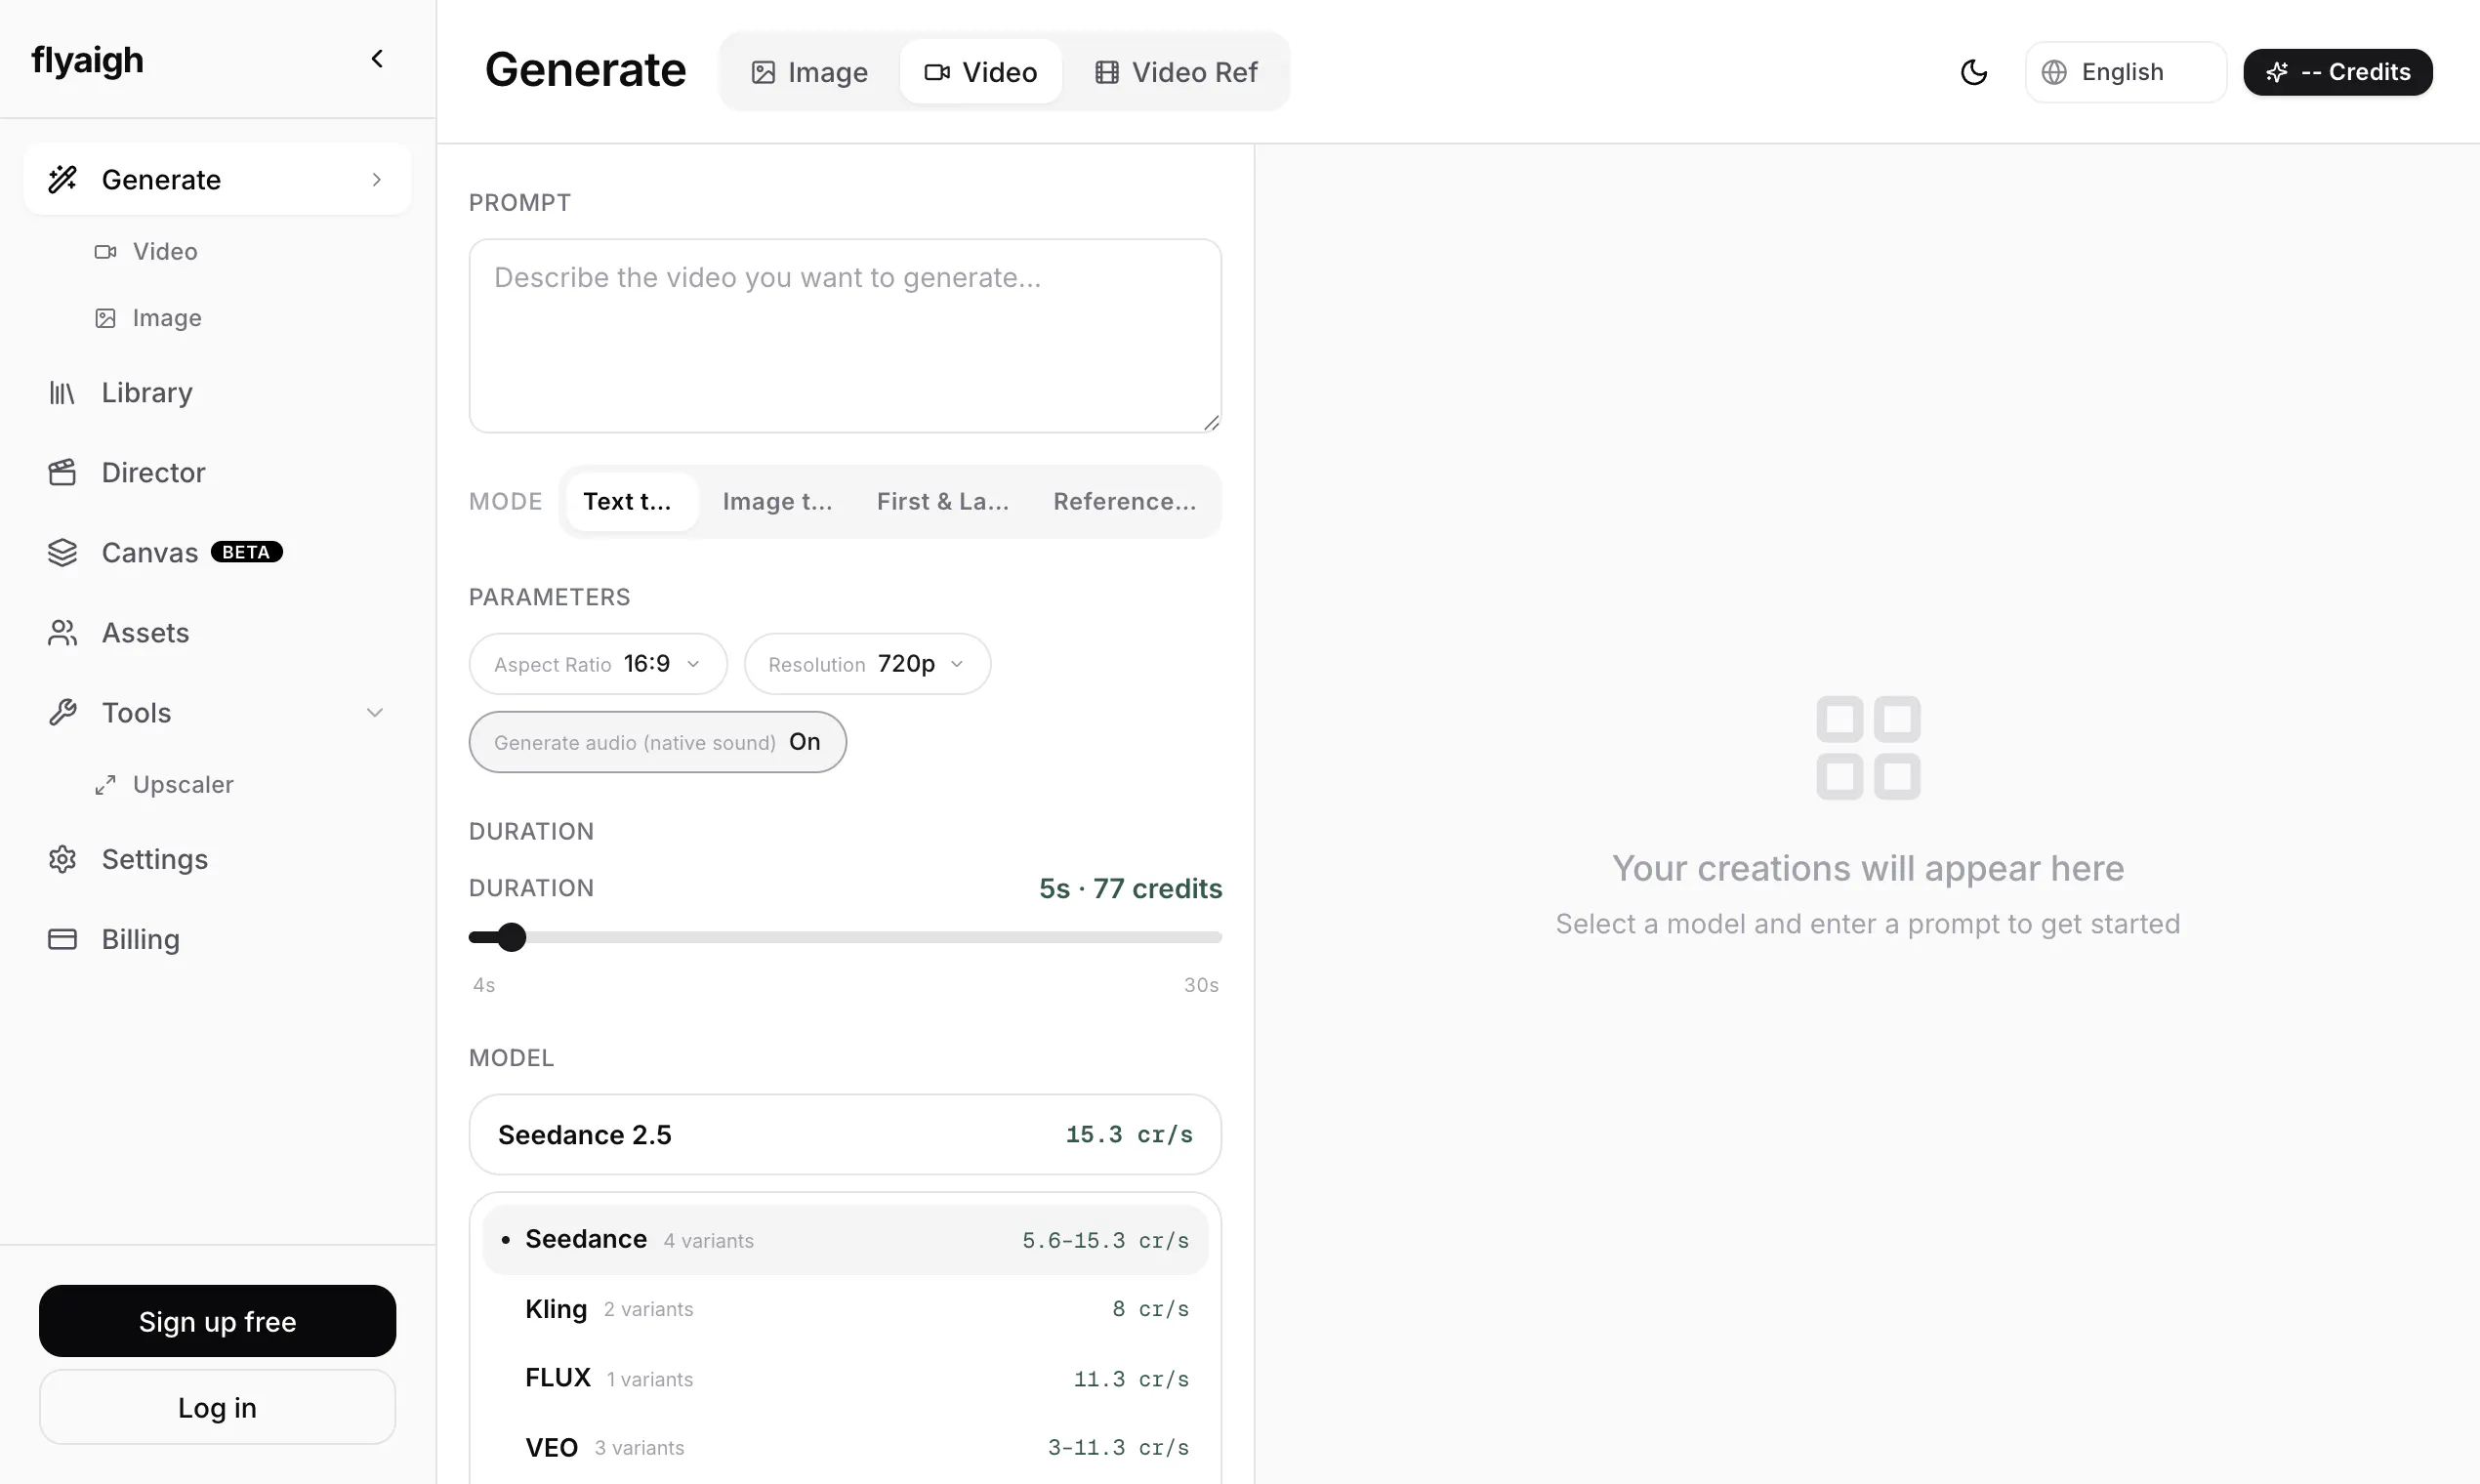The width and height of the screenshot is (2480, 1484).
Task: Select the First & Last frame mode
Action: point(942,501)
